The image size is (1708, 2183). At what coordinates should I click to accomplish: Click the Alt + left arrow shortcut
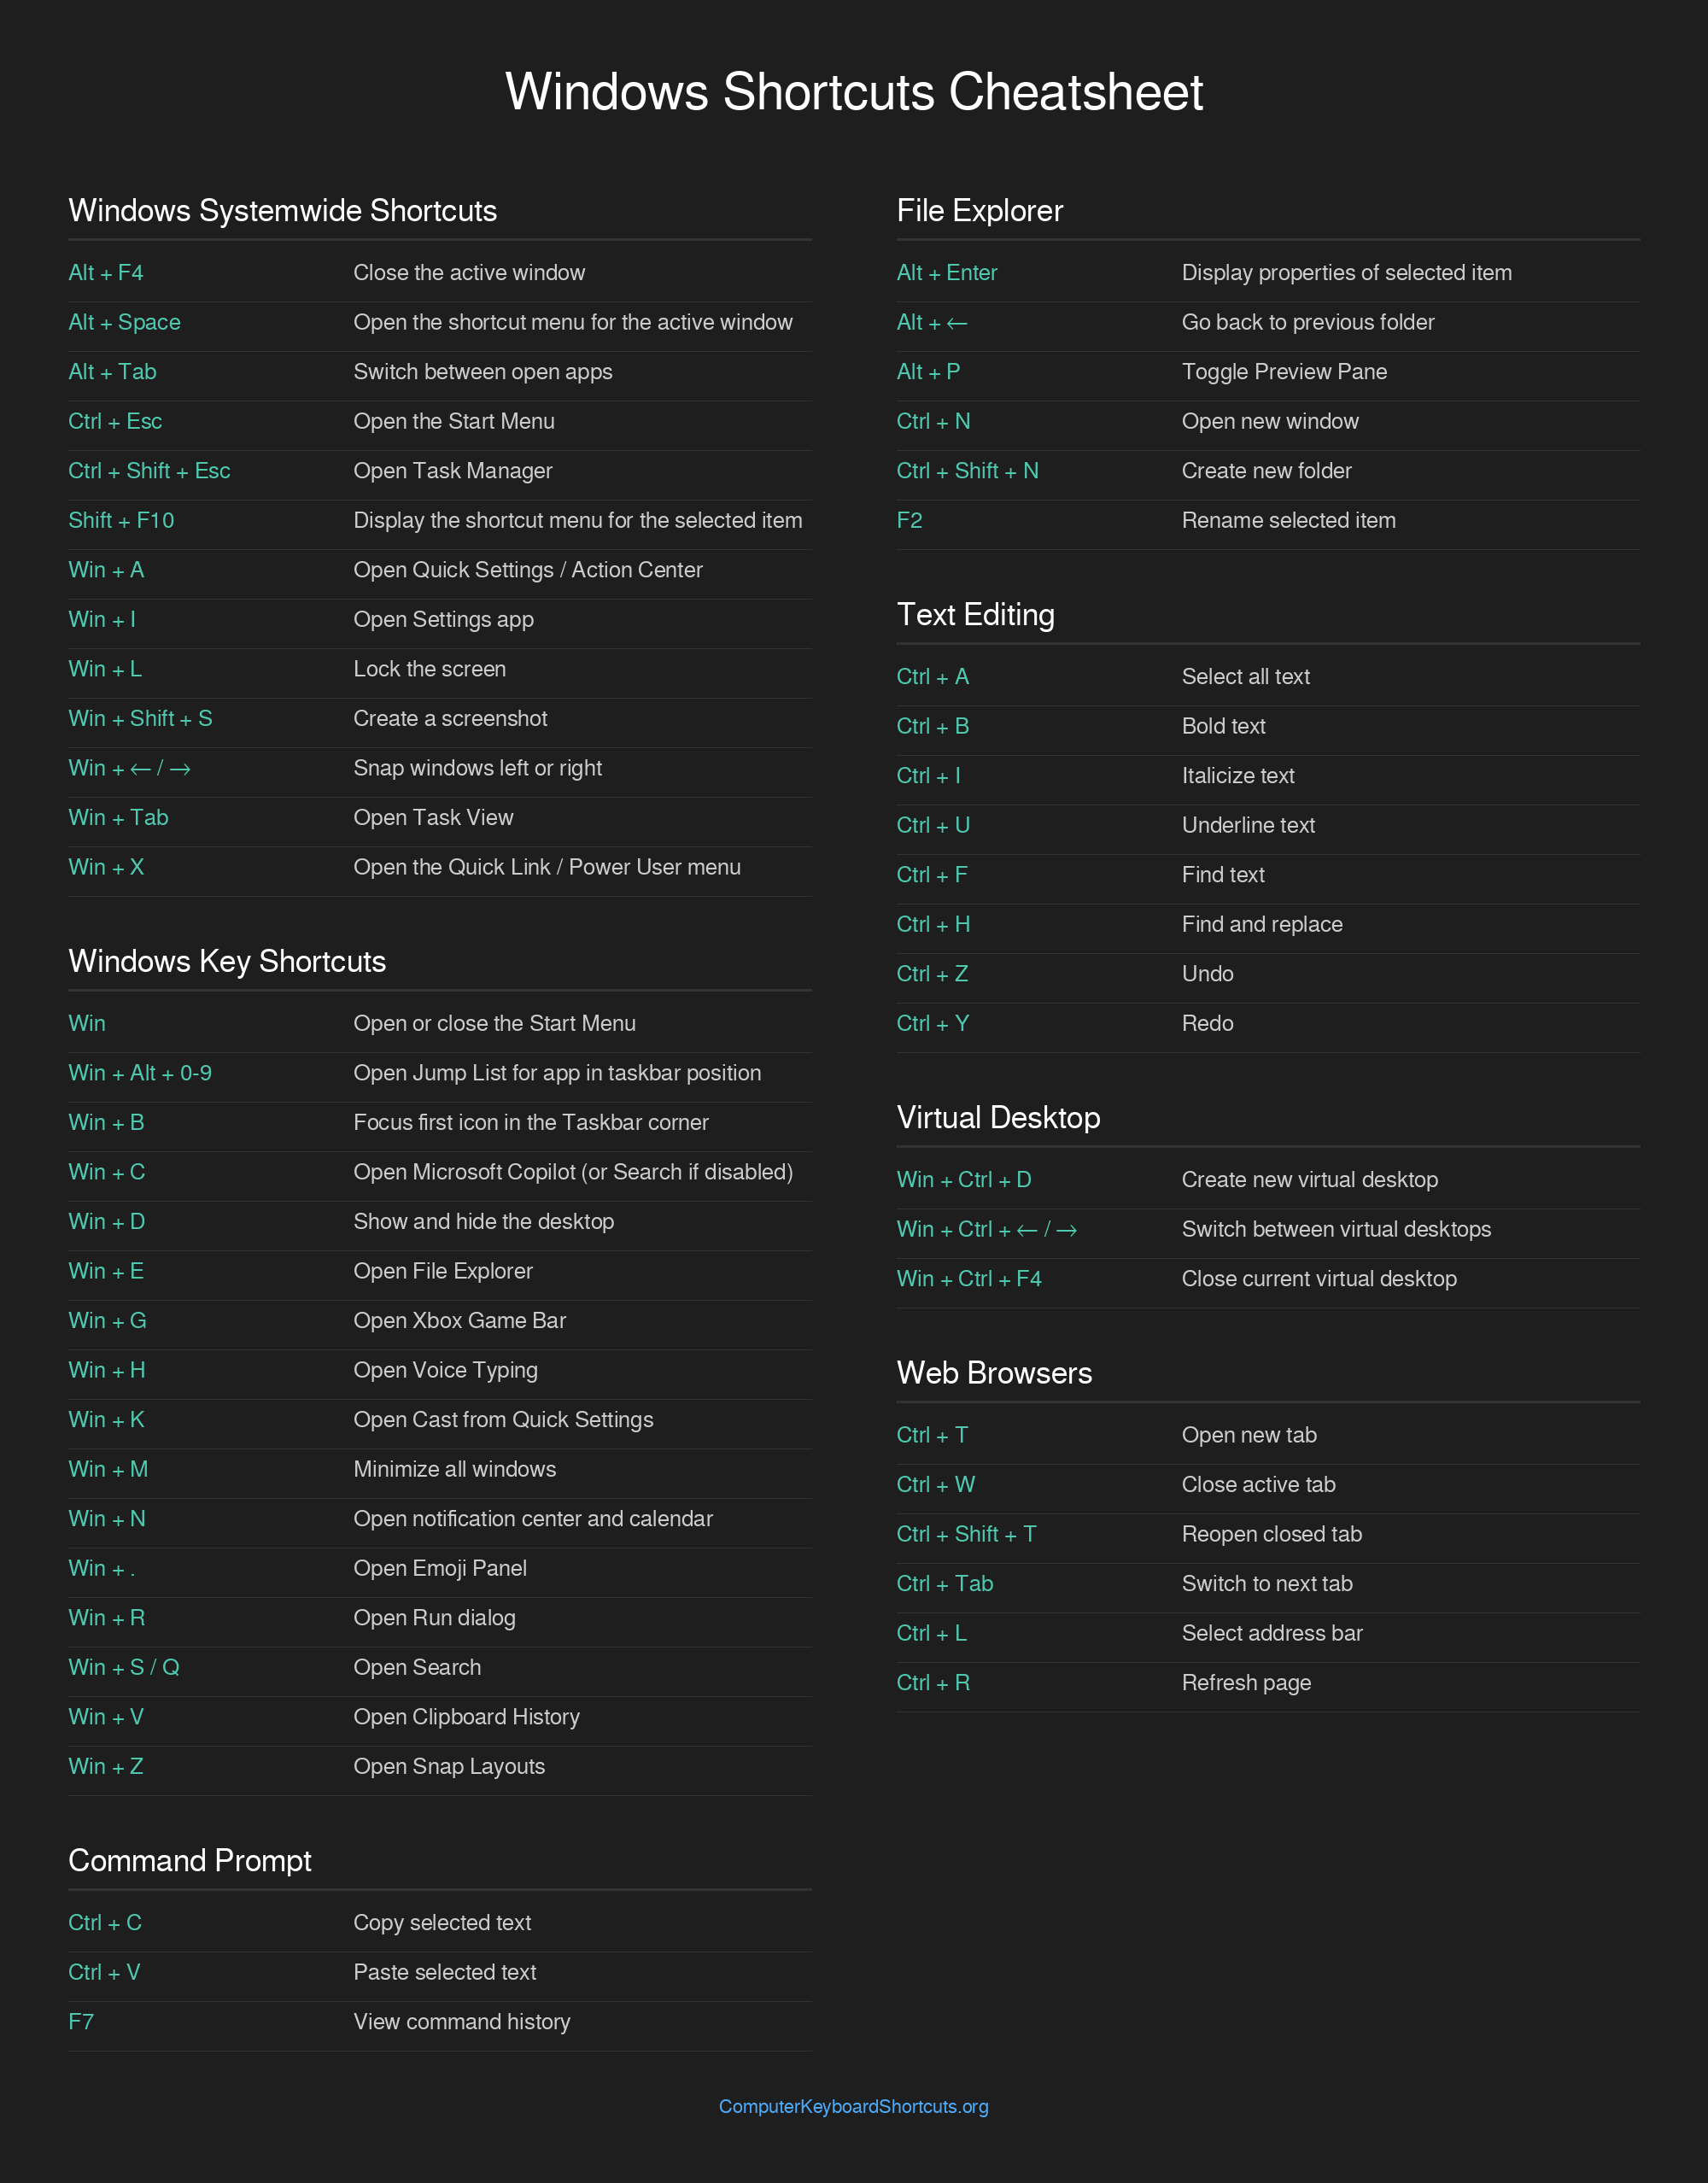tap(932, 323)
